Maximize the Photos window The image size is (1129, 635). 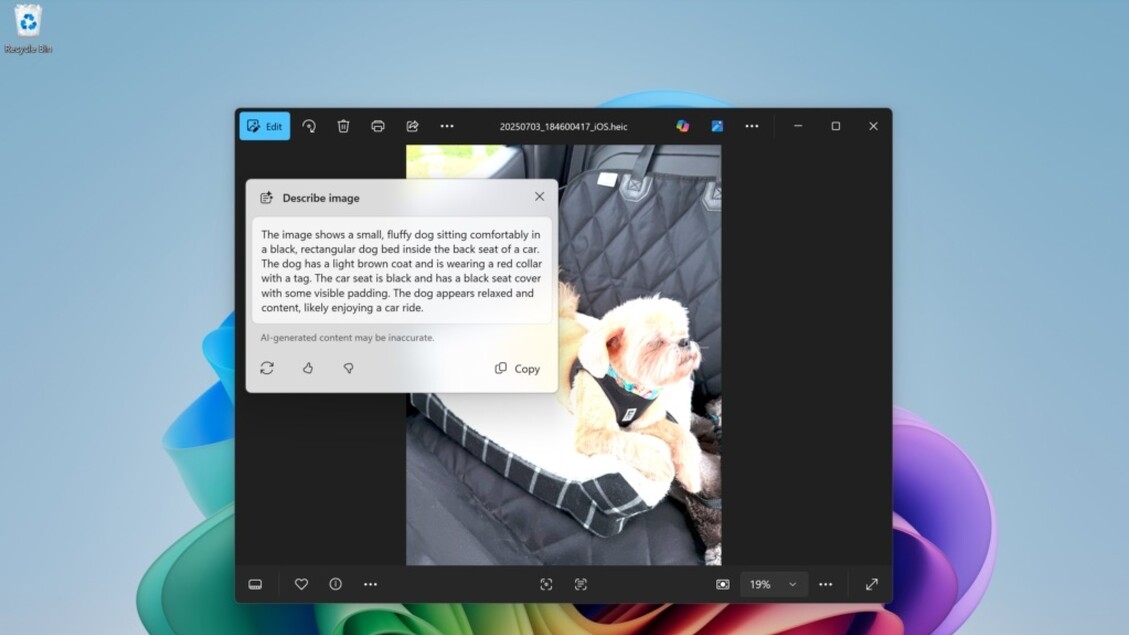point(836,126)
